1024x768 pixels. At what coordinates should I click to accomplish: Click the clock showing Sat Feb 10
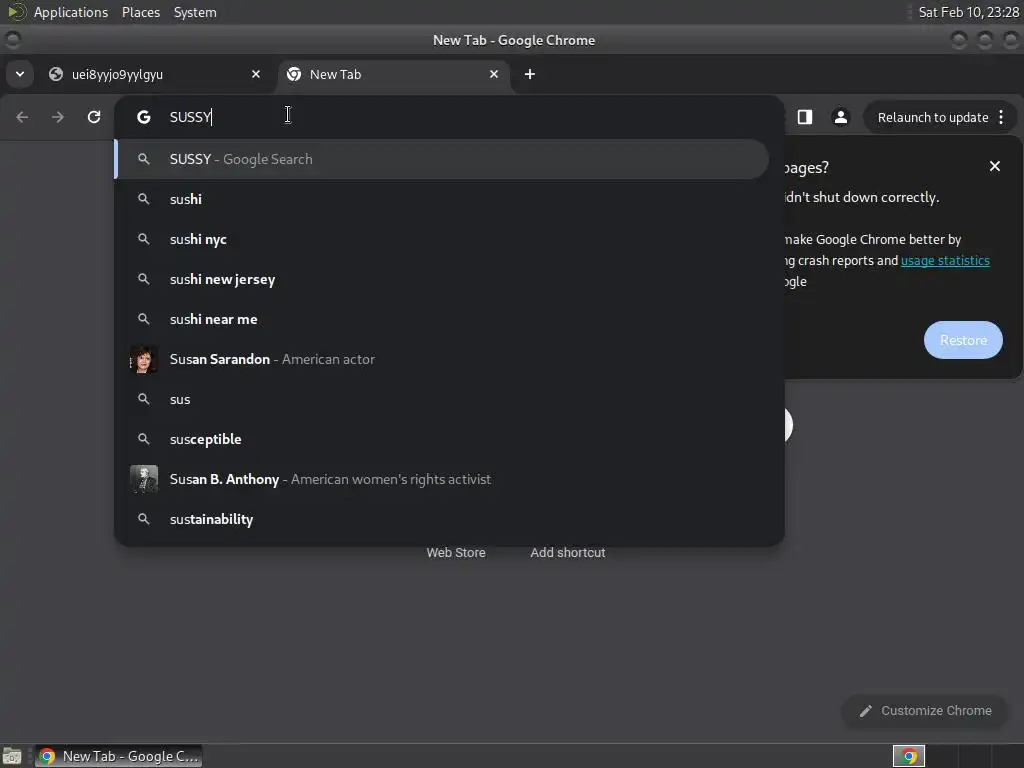click(968, 12)
